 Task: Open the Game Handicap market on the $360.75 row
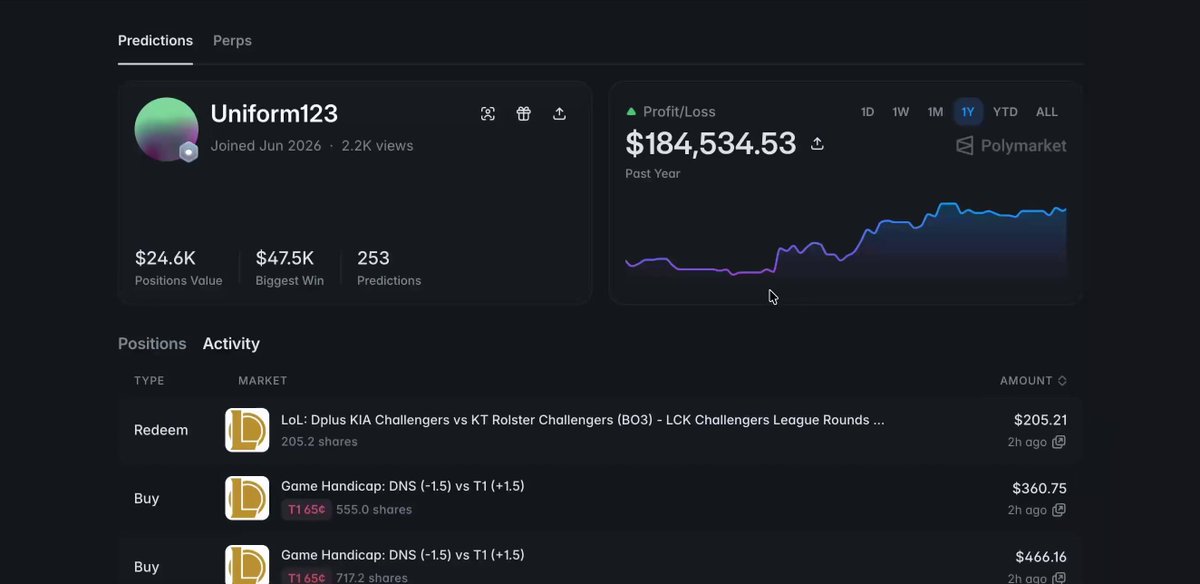coord(403,486)
